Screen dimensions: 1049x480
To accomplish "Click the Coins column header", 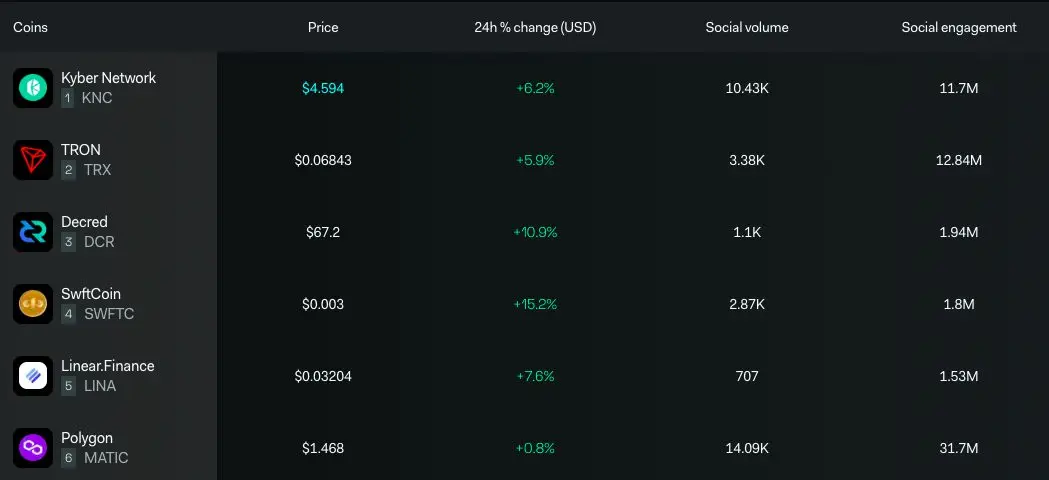I will coord(30,27).
